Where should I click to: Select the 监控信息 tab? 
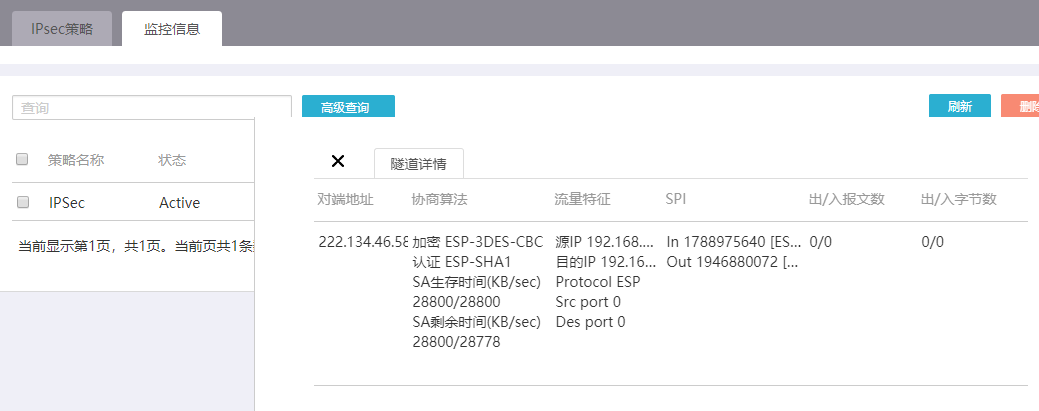(172, 29)
